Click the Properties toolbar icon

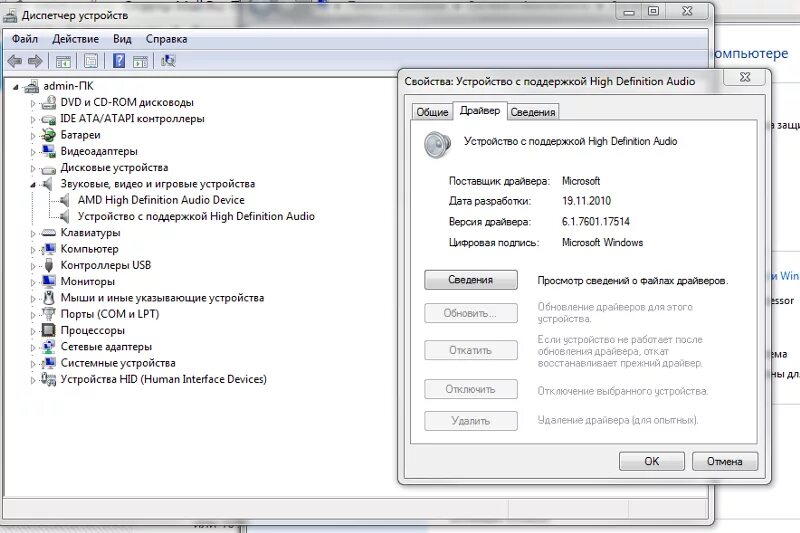(91, 62)
